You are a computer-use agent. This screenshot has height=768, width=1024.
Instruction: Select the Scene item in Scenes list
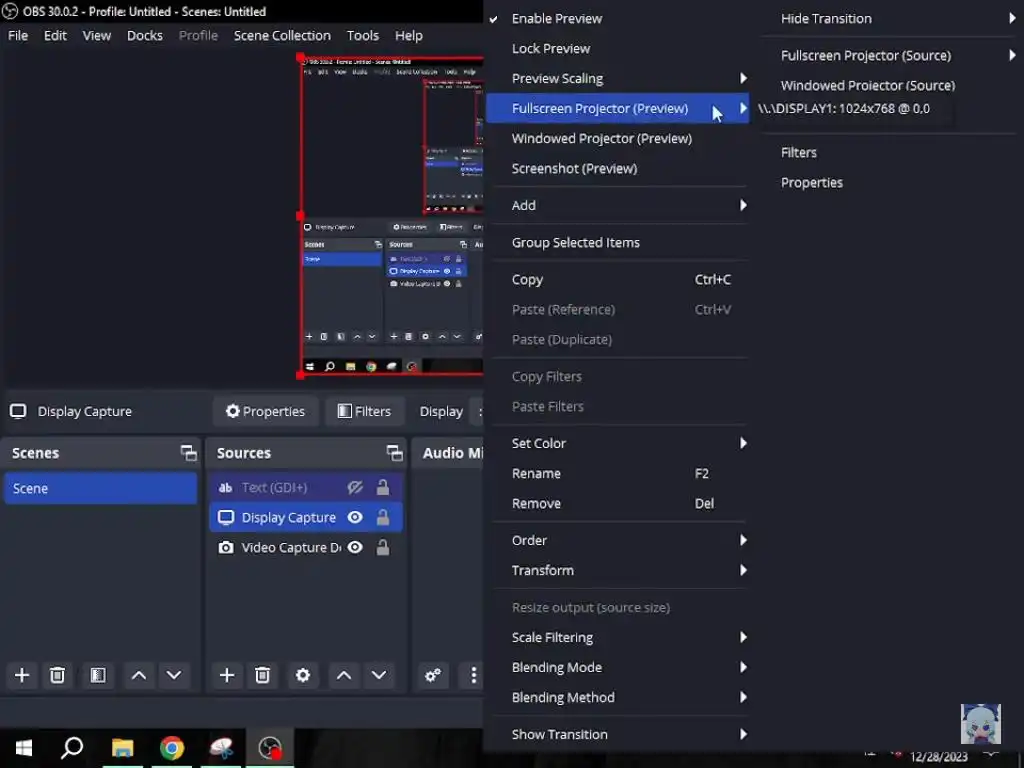pyautogui.click(x=101, y=488)
